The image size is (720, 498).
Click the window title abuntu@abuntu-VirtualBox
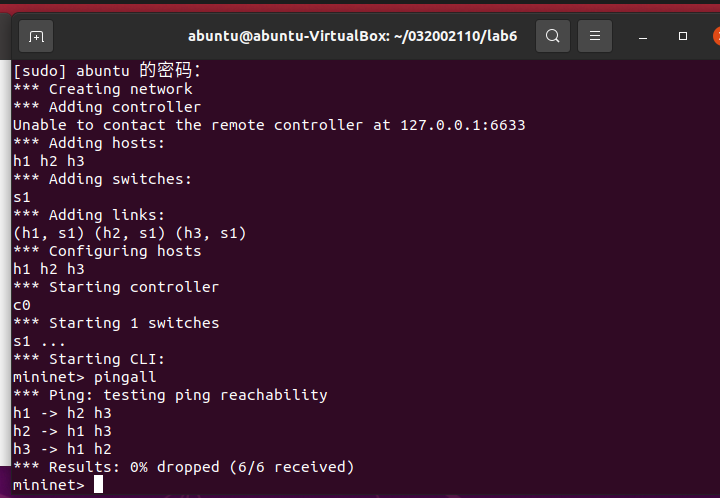(x=352, y=36)
